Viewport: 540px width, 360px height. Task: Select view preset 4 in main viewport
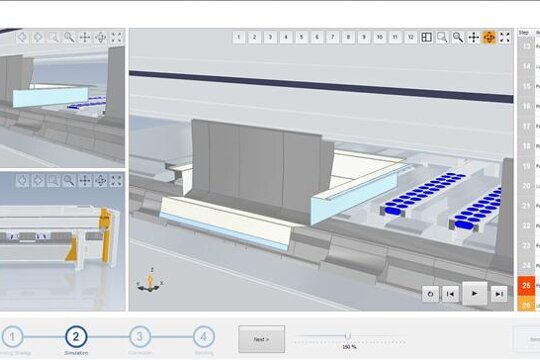[x=286, y=37]
